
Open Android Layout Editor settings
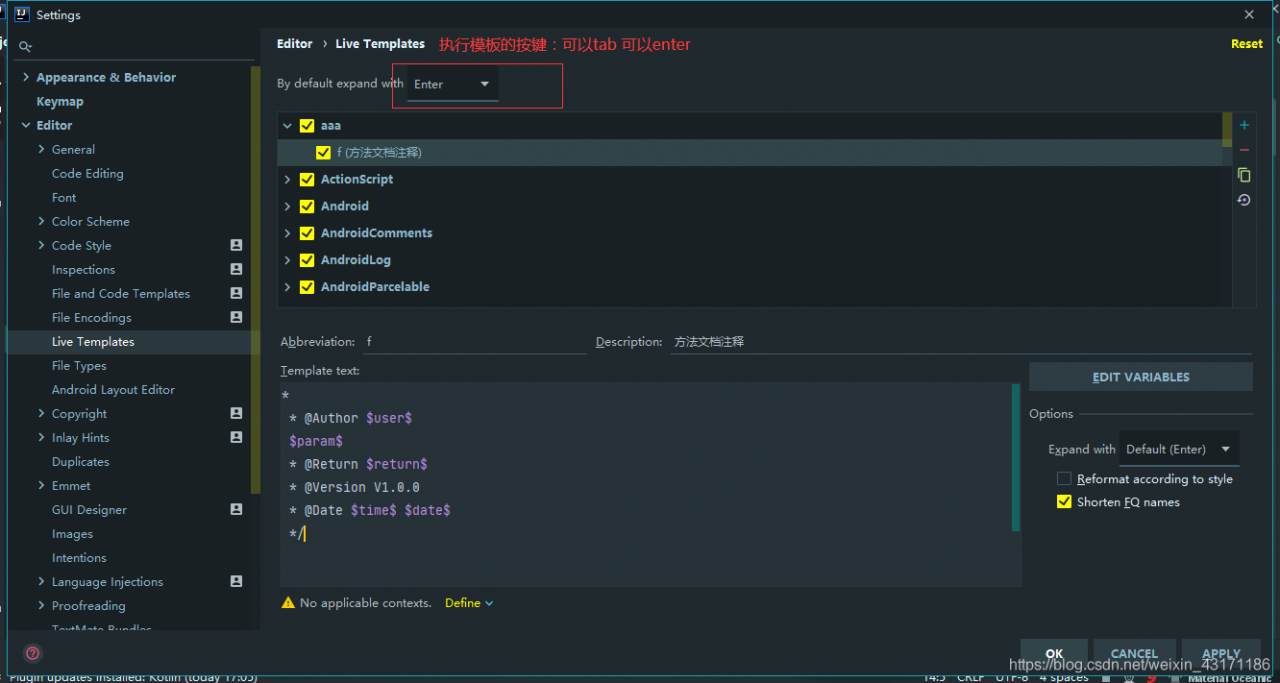click(113, 389)
